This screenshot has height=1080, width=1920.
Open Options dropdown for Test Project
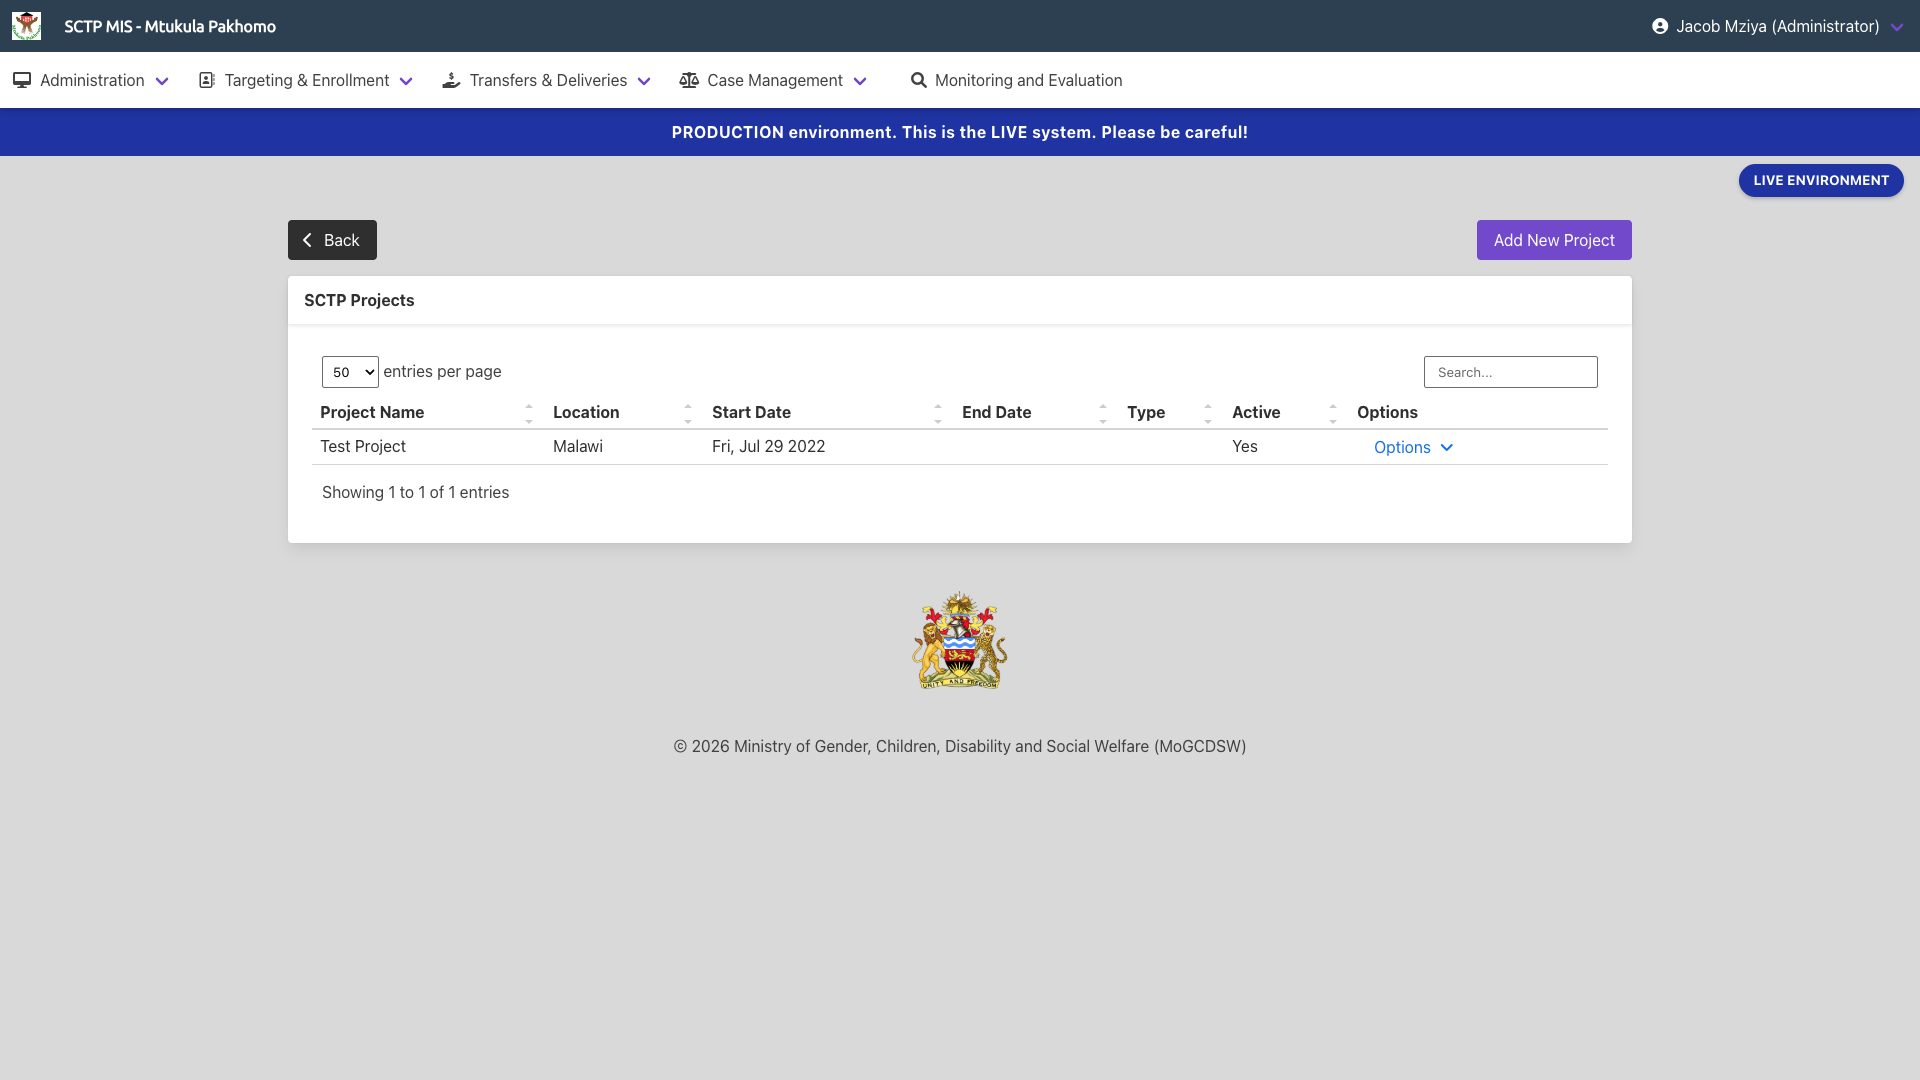click(1413, 447)
